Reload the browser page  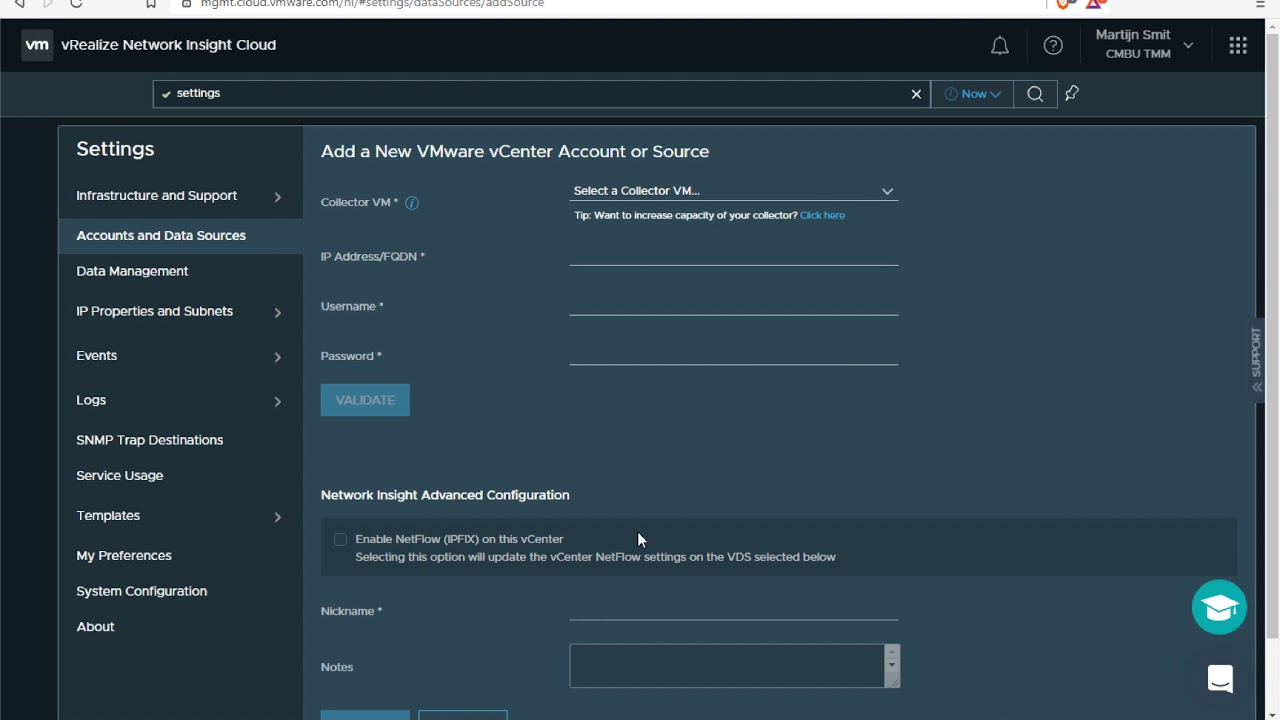tap(76, 4)
